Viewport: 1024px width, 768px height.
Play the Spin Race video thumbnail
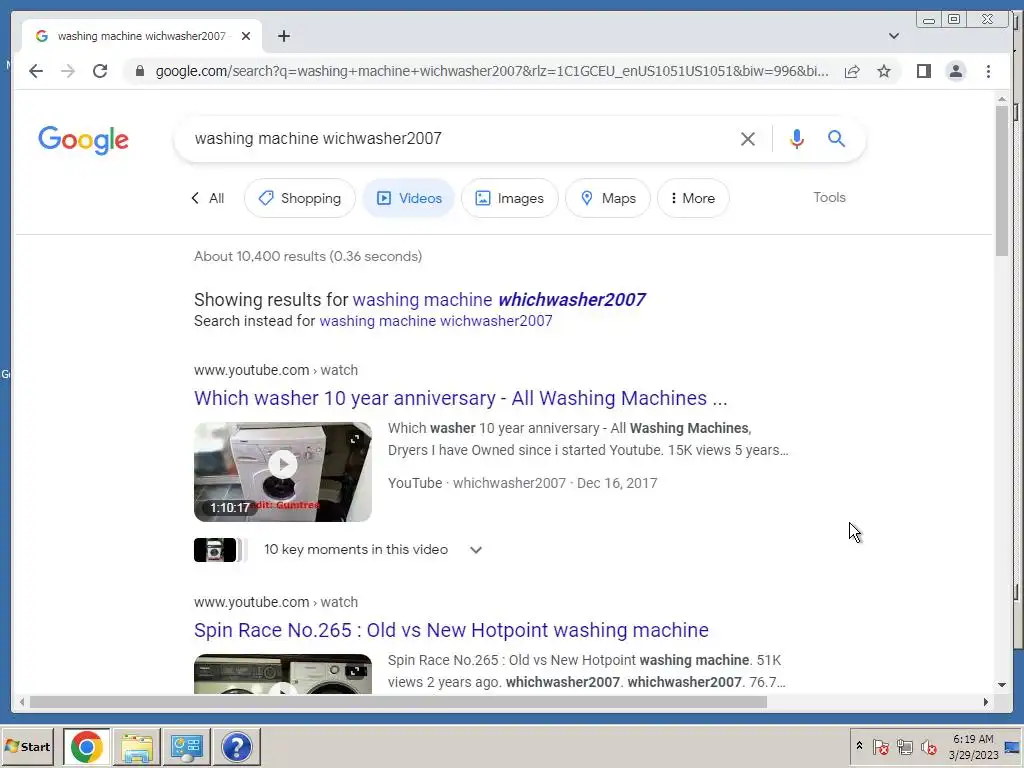[x=283, y=674]
